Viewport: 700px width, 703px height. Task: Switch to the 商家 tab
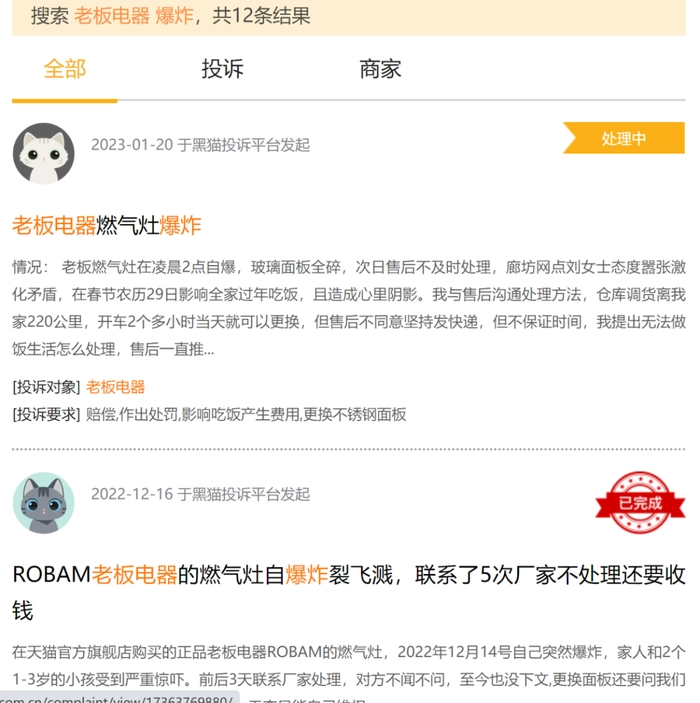[x=380, y=69]
